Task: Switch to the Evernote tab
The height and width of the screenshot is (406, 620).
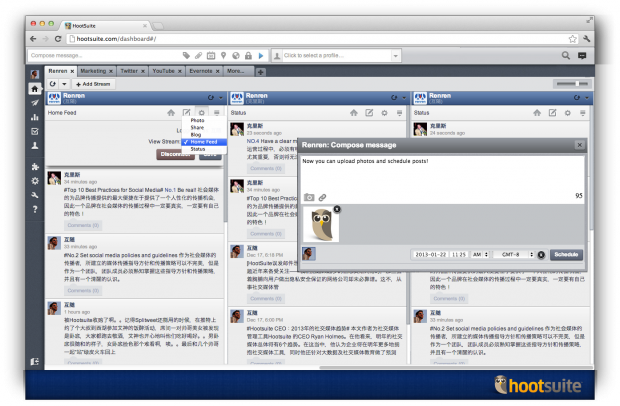Action: [x=200, y=71]
